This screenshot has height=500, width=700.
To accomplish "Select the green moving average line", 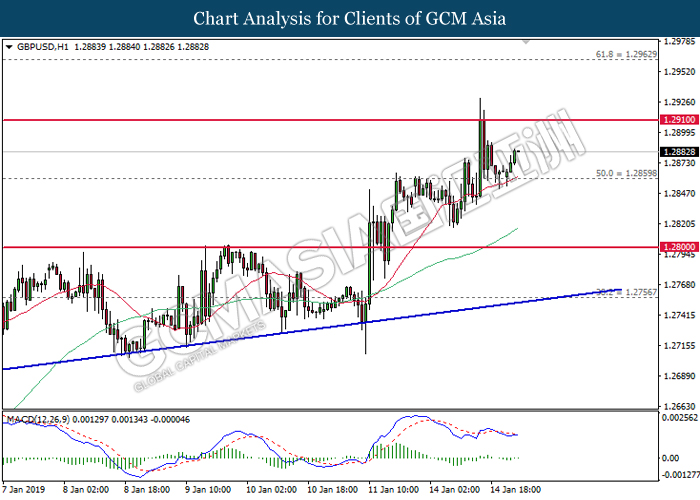I will pyautogui.click(x=450, y=257).
